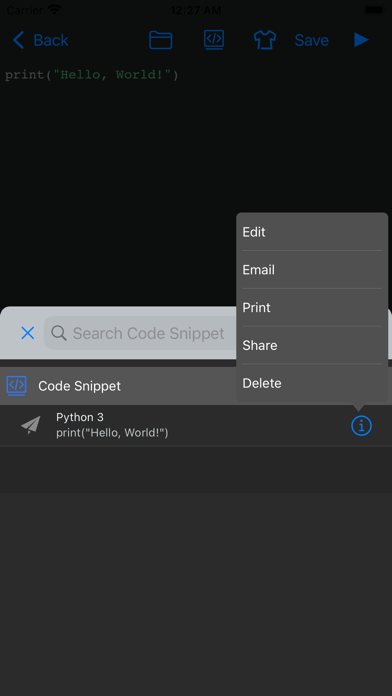Go back with the Back button
Viewport: 392px width, 696px height.
40,40
